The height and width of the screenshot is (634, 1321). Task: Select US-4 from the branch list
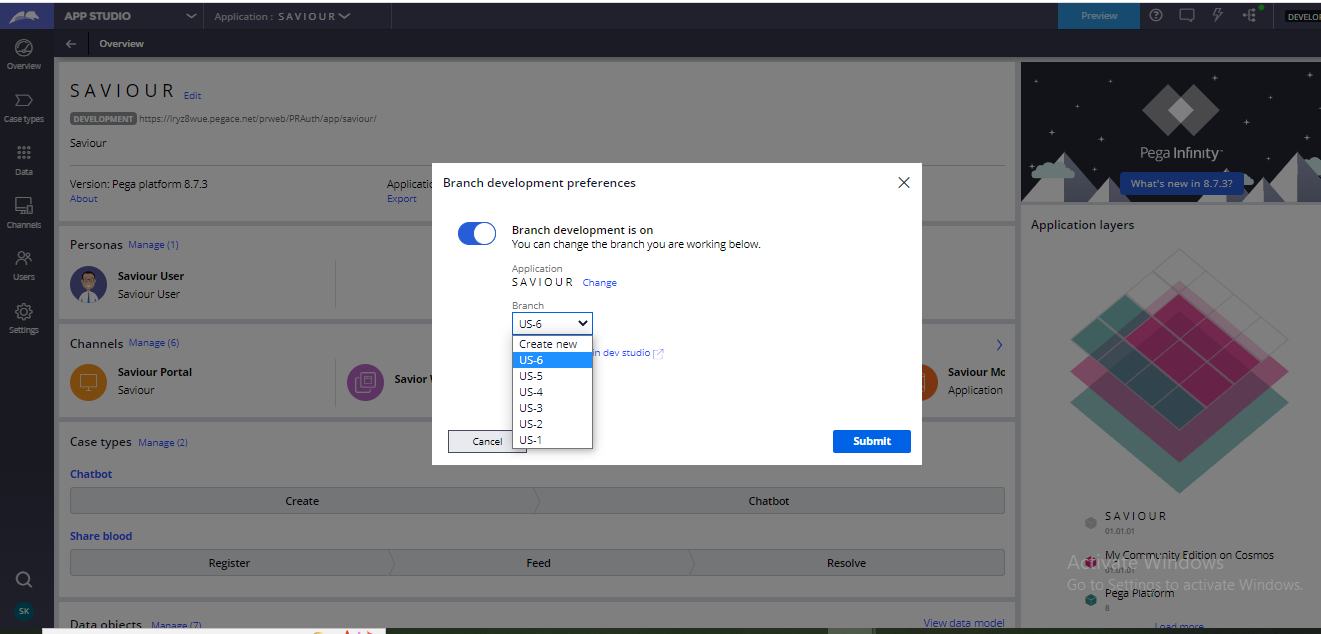(x=552, y=392)
